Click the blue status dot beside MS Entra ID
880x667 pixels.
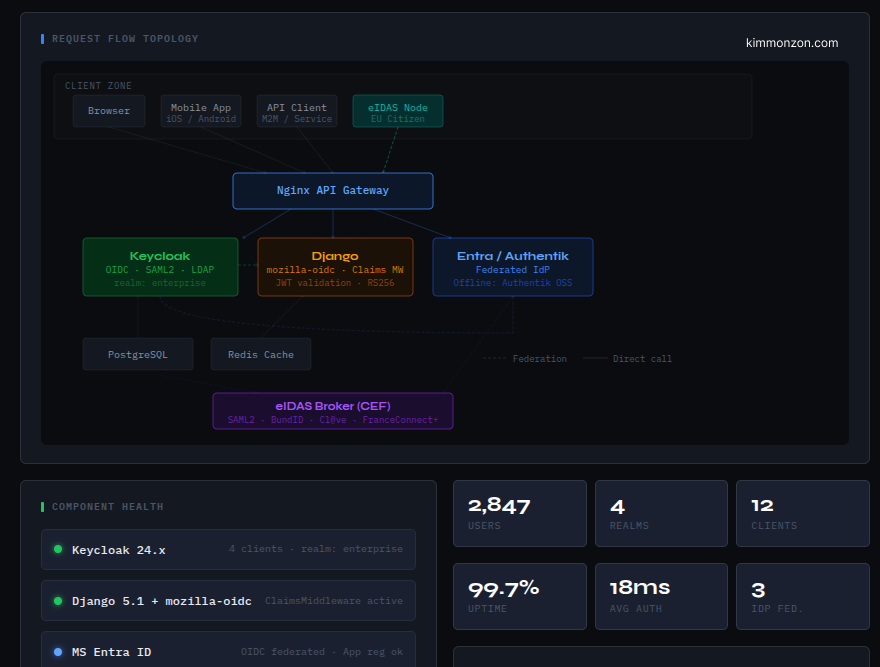click(x=55, y=651)
